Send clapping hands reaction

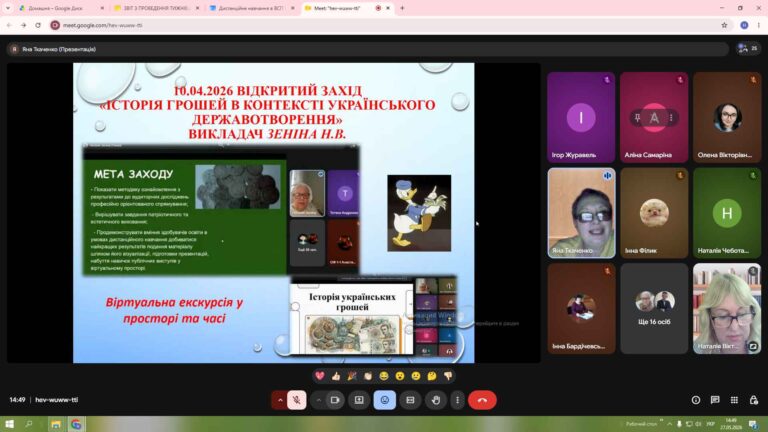point(368,376)
